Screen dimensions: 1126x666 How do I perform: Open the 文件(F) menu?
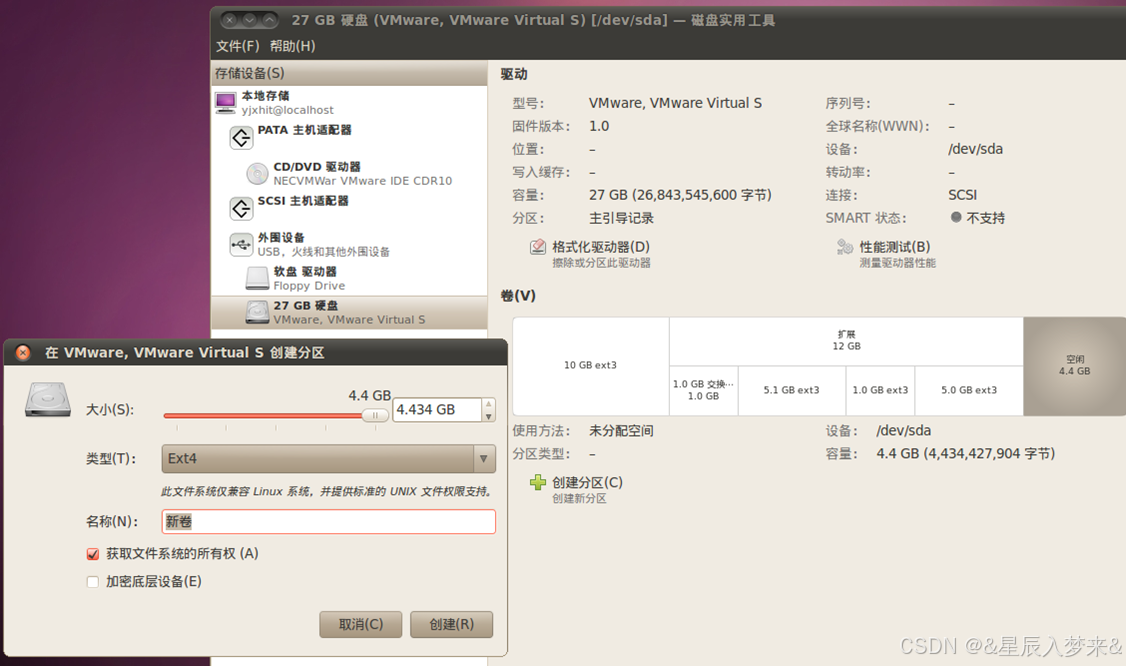coord(237,46)
